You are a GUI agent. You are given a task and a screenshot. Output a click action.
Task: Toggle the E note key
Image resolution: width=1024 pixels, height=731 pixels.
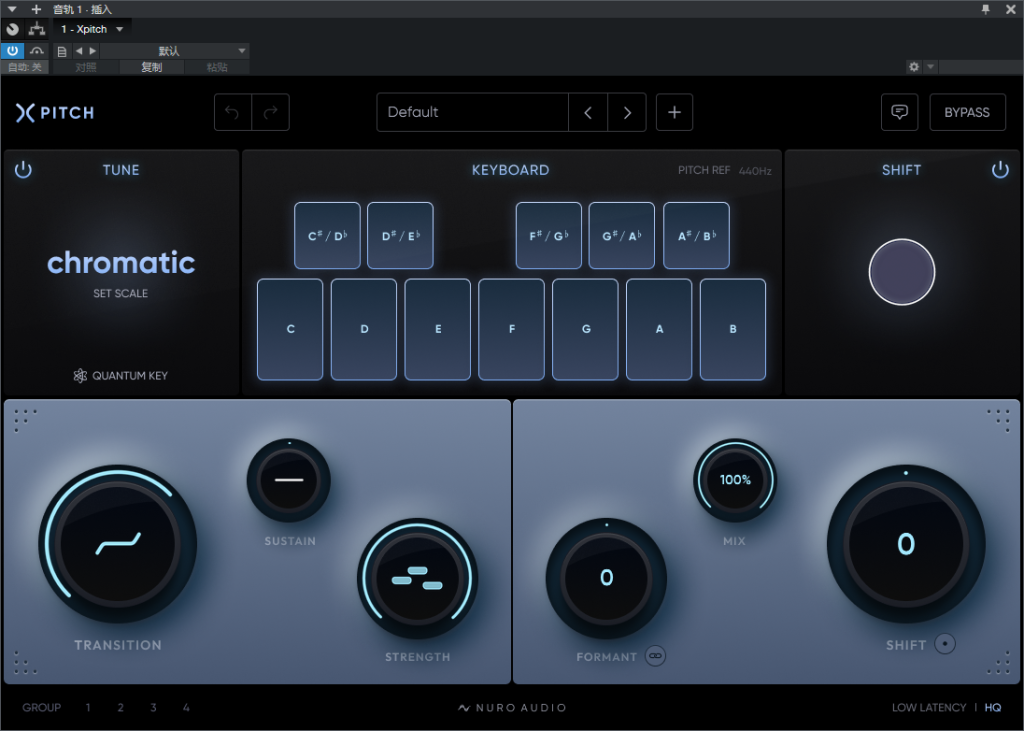point(438,329)
